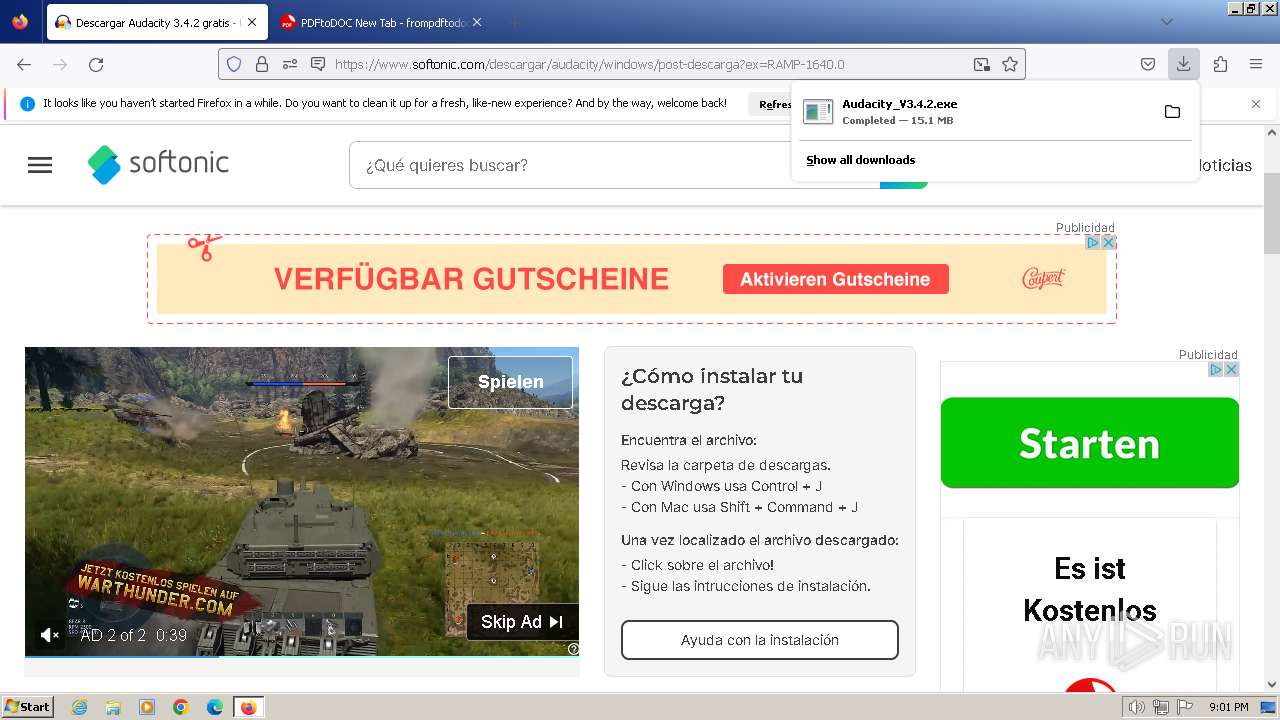
Task: Toggle the Firefox downloads panel button
Action: [x=1183, y=64]
